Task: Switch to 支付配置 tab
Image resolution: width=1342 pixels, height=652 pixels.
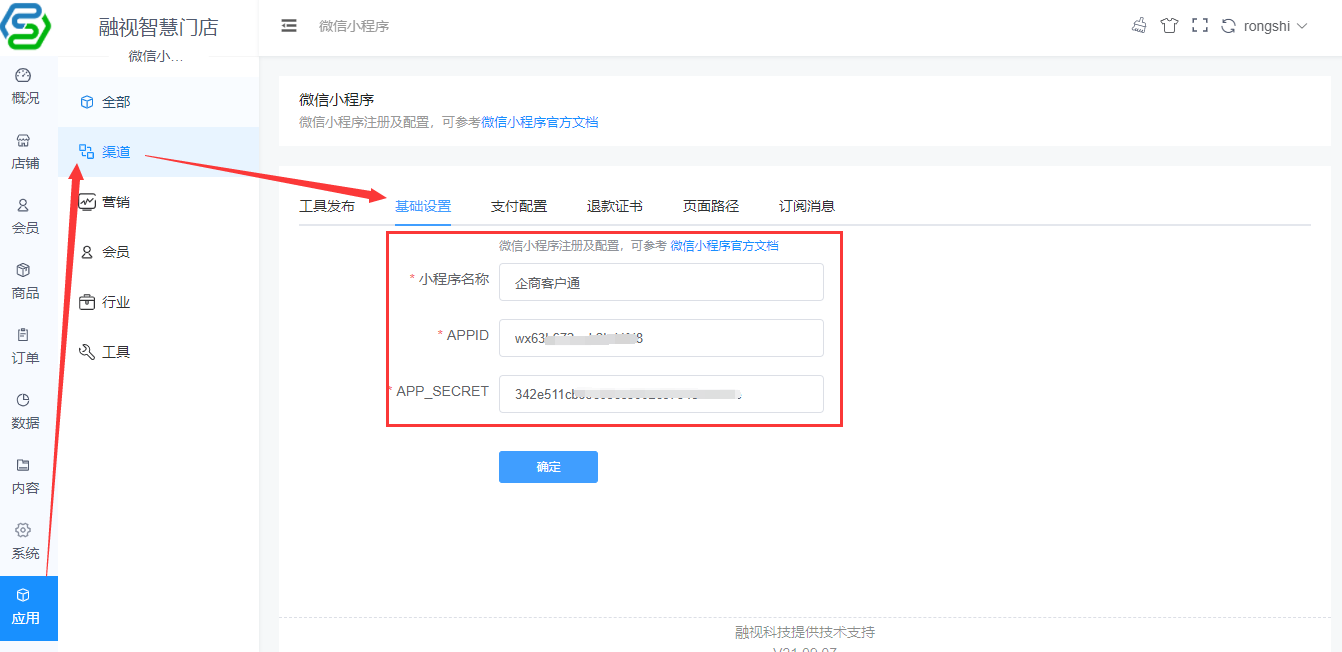Action: [x=519, y=206]
